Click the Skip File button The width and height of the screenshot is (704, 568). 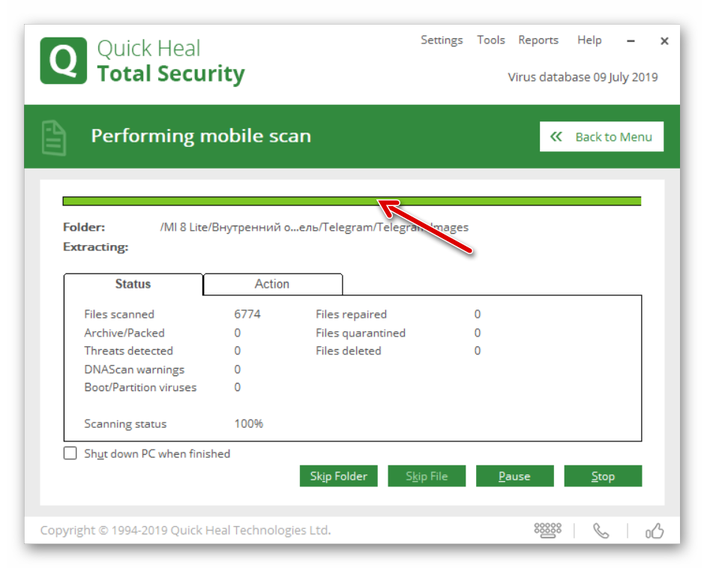click(427, 476)
